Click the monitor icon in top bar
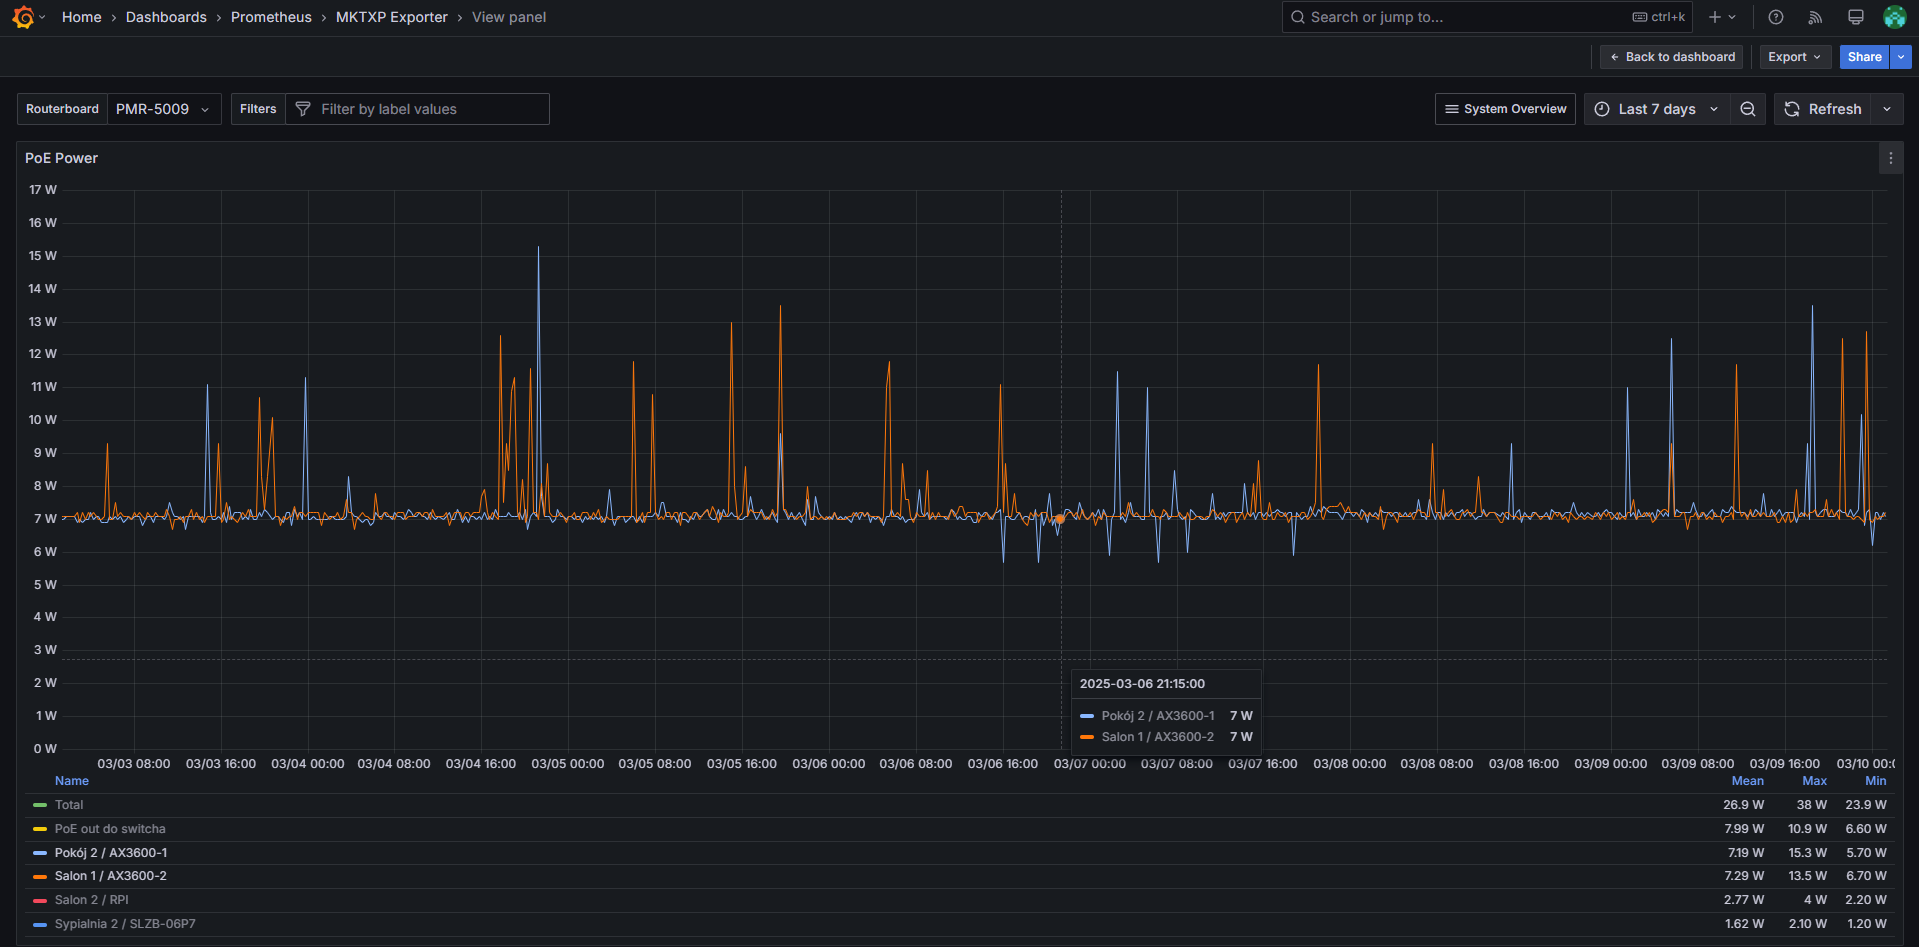The image size is (1919, 947). [x=1855, y=17]
